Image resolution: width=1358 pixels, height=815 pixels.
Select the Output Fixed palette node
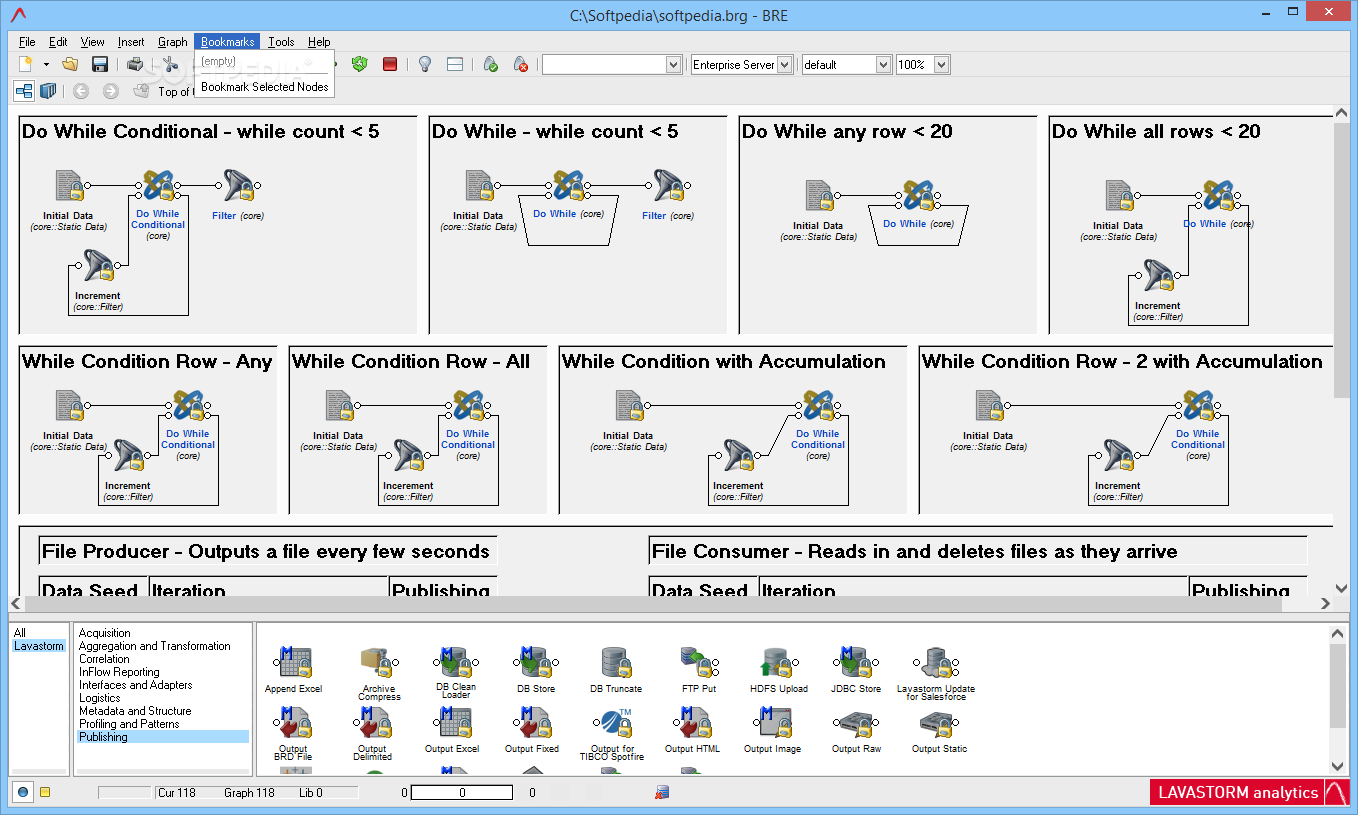532,730
